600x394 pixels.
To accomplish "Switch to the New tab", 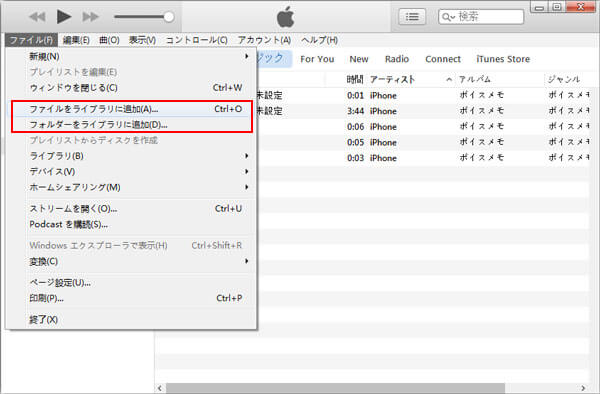I will point(359,59).
